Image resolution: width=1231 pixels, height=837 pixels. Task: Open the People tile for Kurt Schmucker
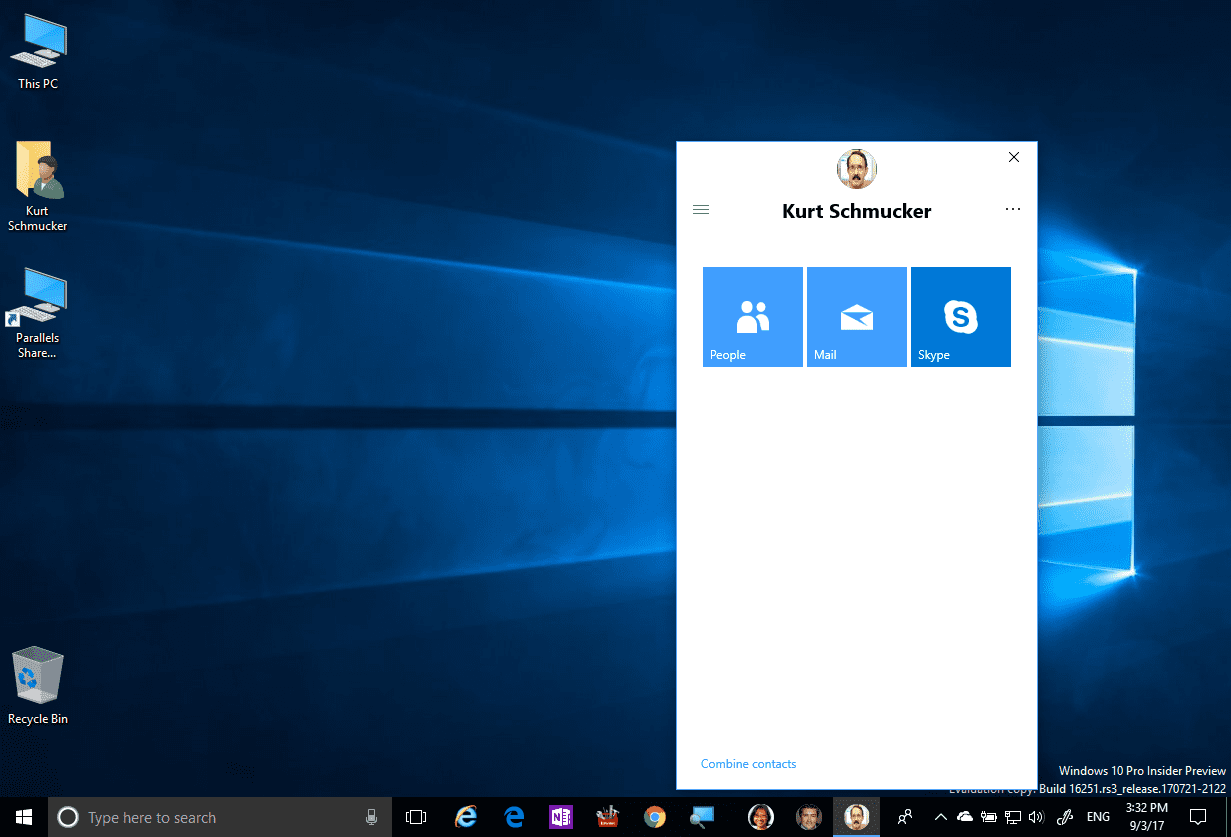(x=753, y=317)
